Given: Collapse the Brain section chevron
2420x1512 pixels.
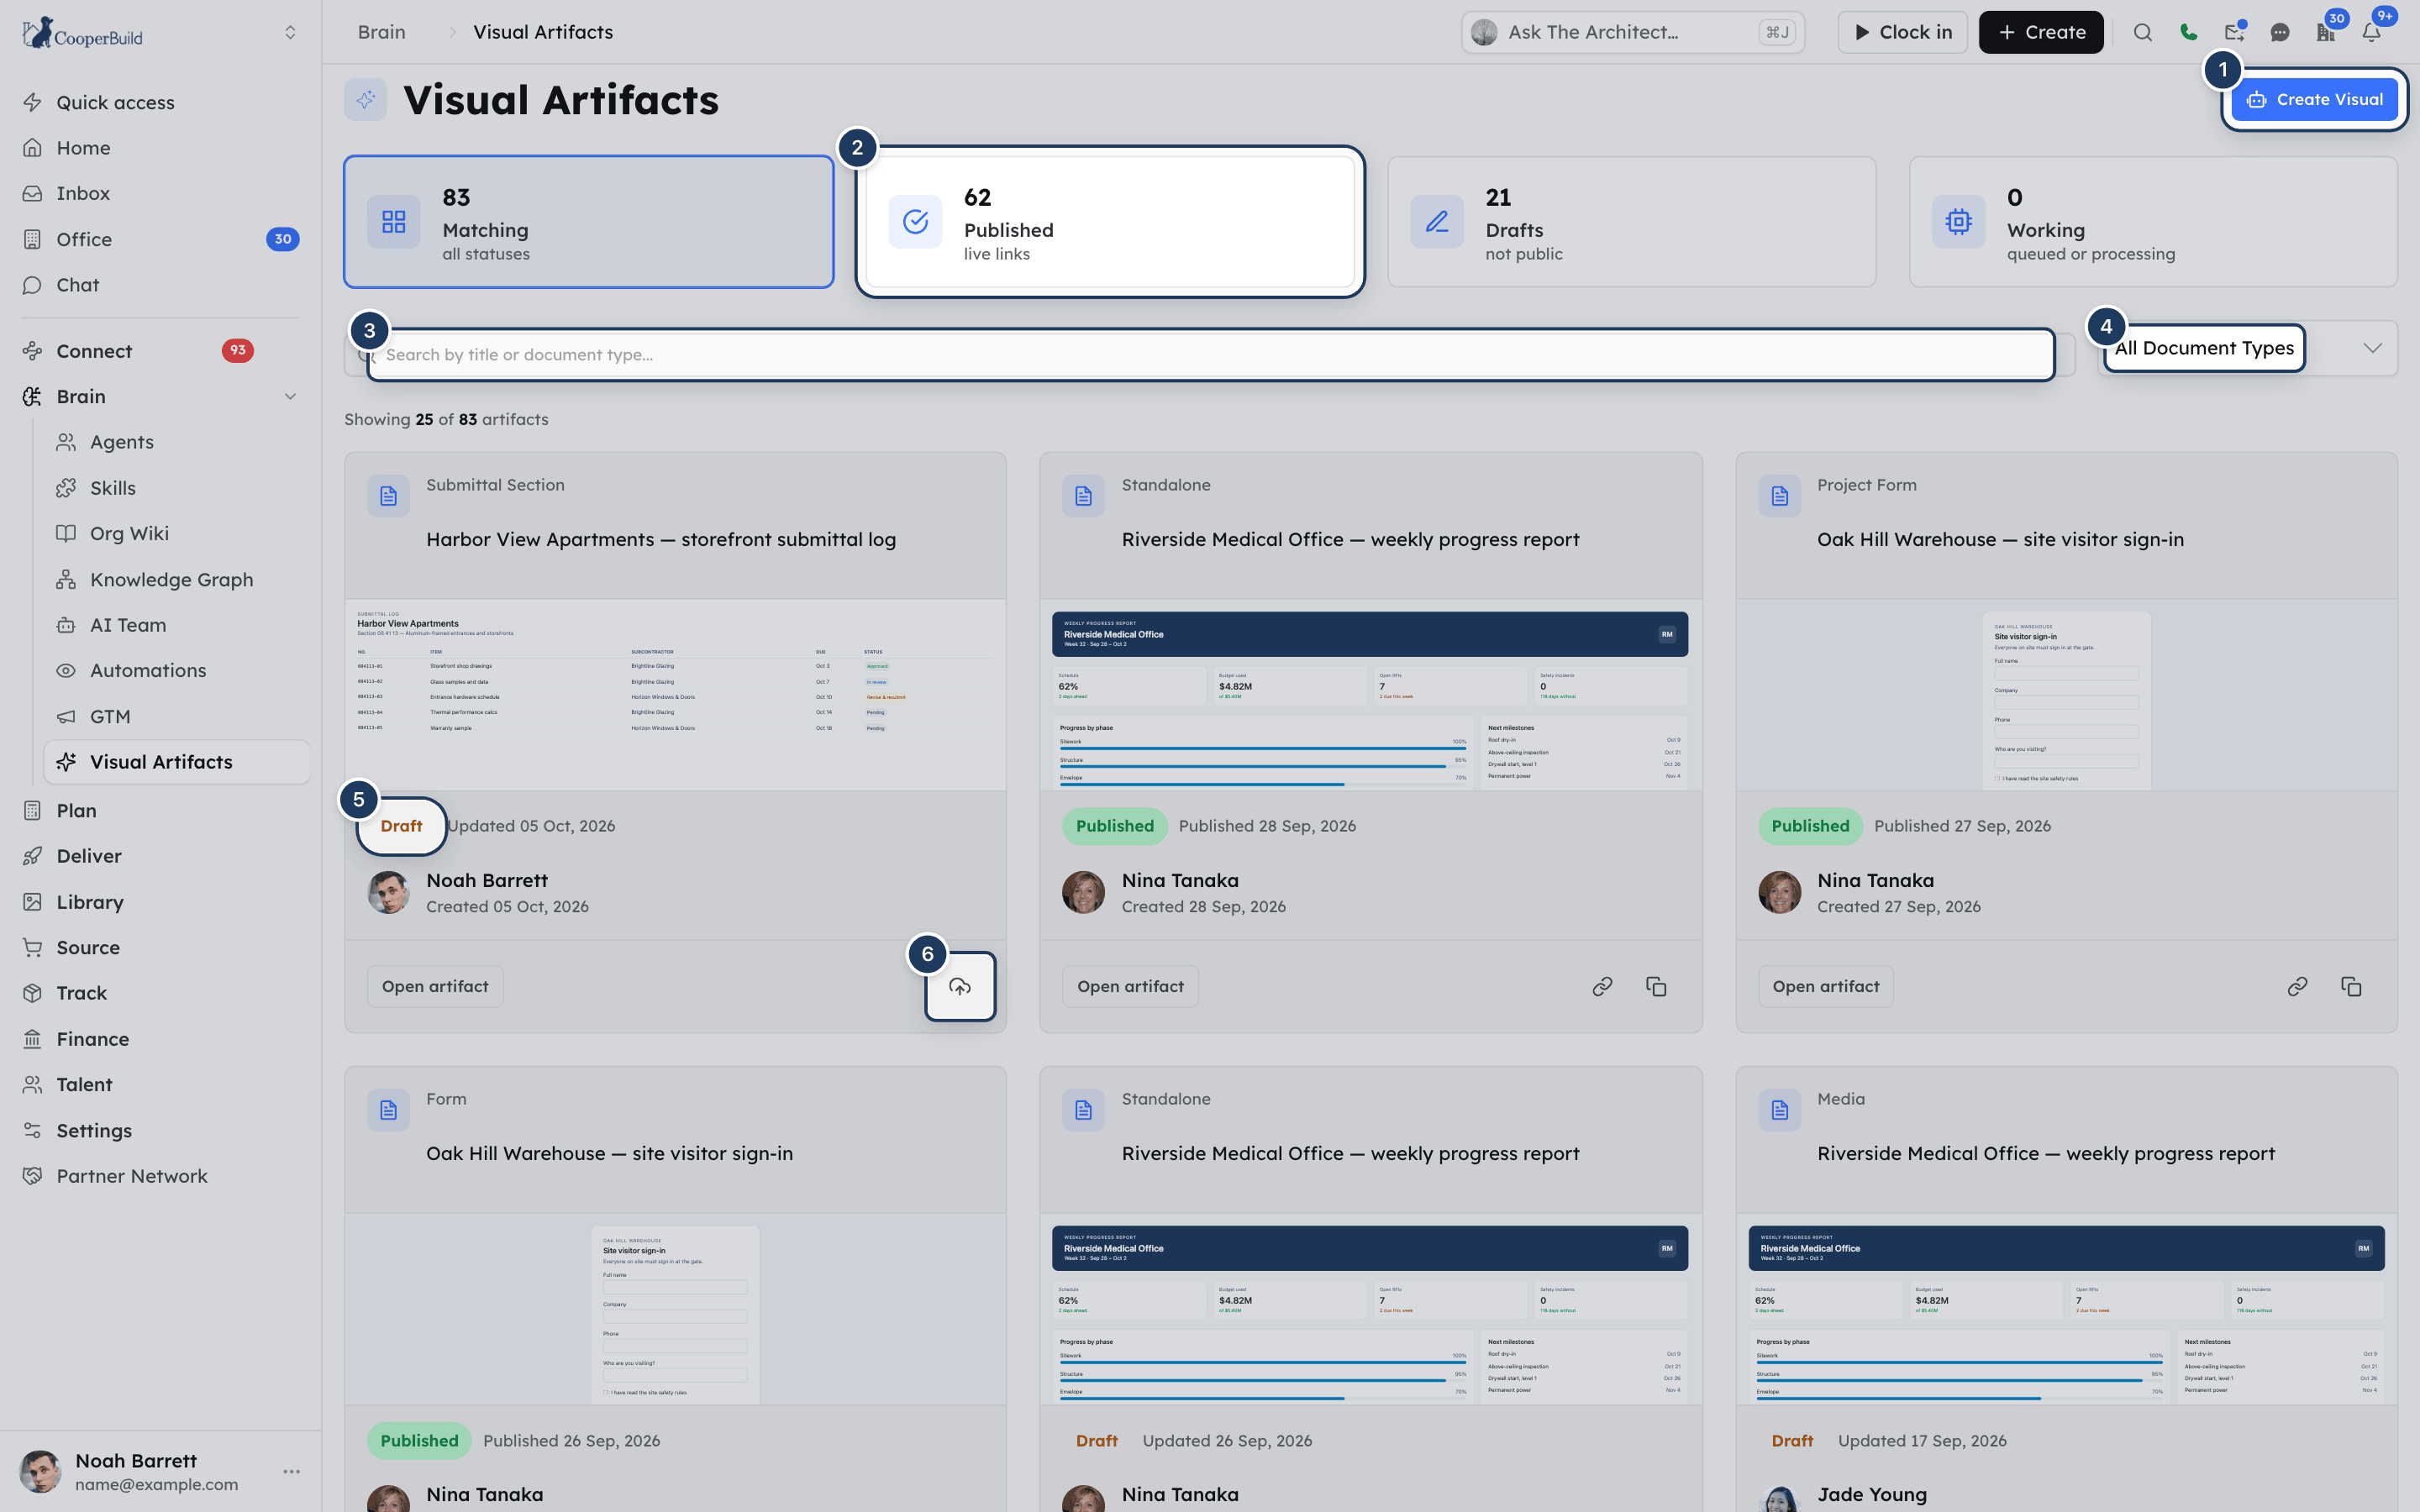Looking at the screenshot, I should click(290, 396).
